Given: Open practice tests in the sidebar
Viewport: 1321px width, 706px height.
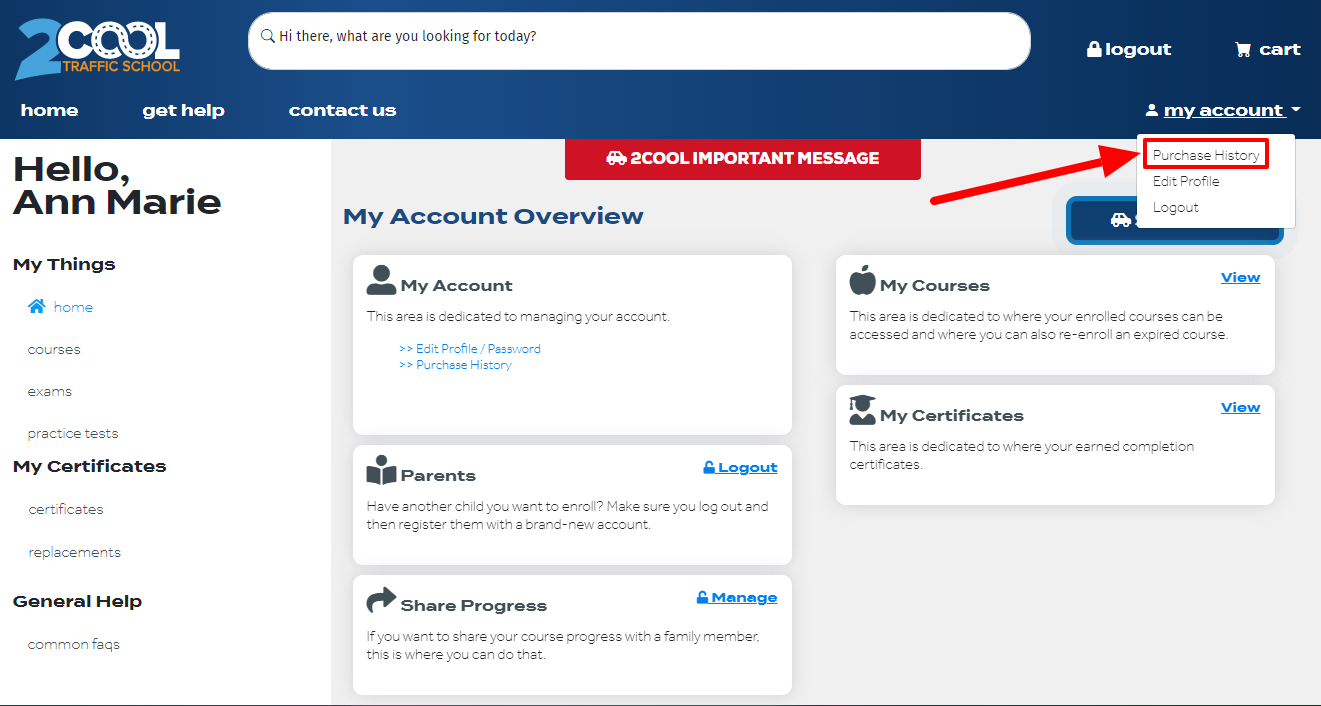Looking at the screenshot, I should pos(73,433).
